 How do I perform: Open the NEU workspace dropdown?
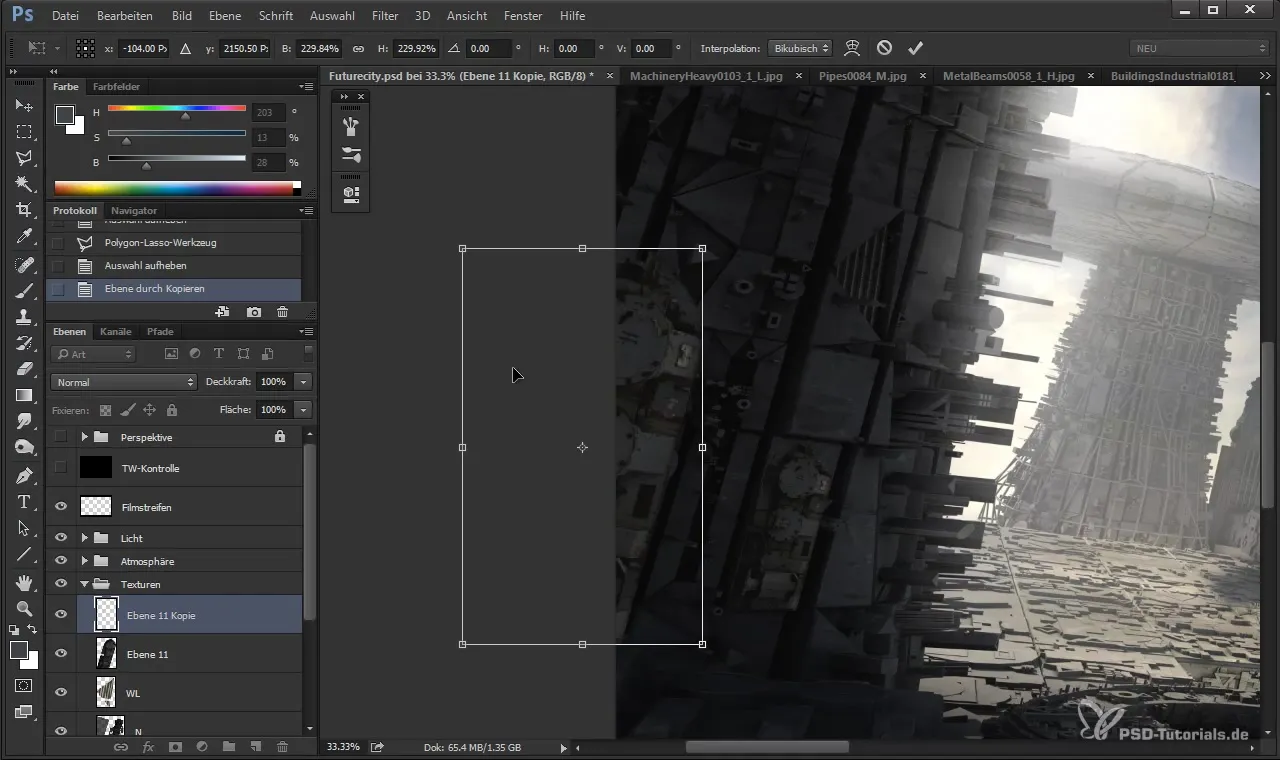pos(1199,48)
